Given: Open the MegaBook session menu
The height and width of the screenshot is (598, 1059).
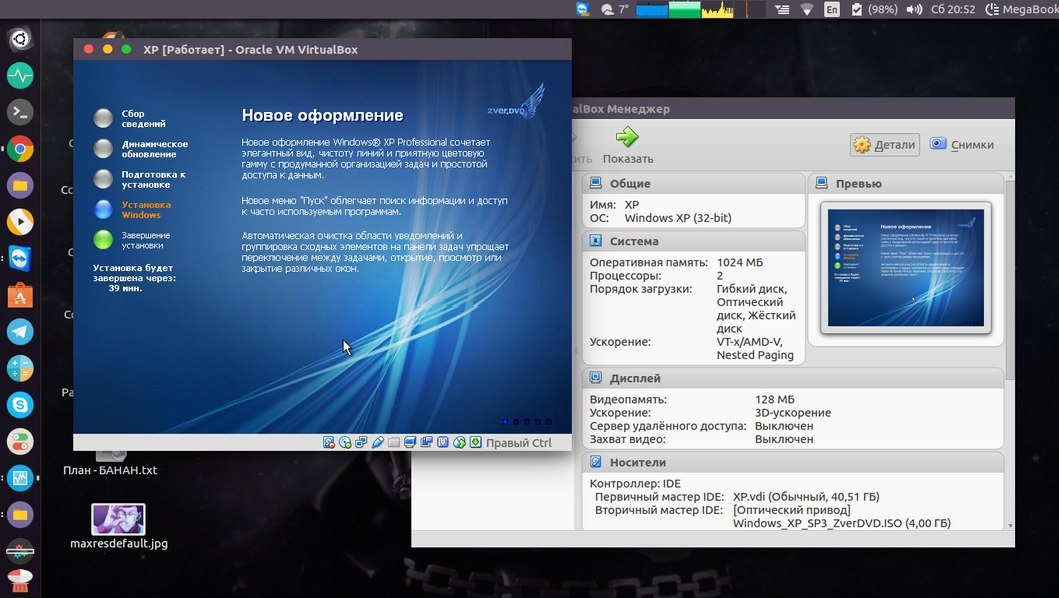Looking at the screenshot, I should (x=1022, y=9).
